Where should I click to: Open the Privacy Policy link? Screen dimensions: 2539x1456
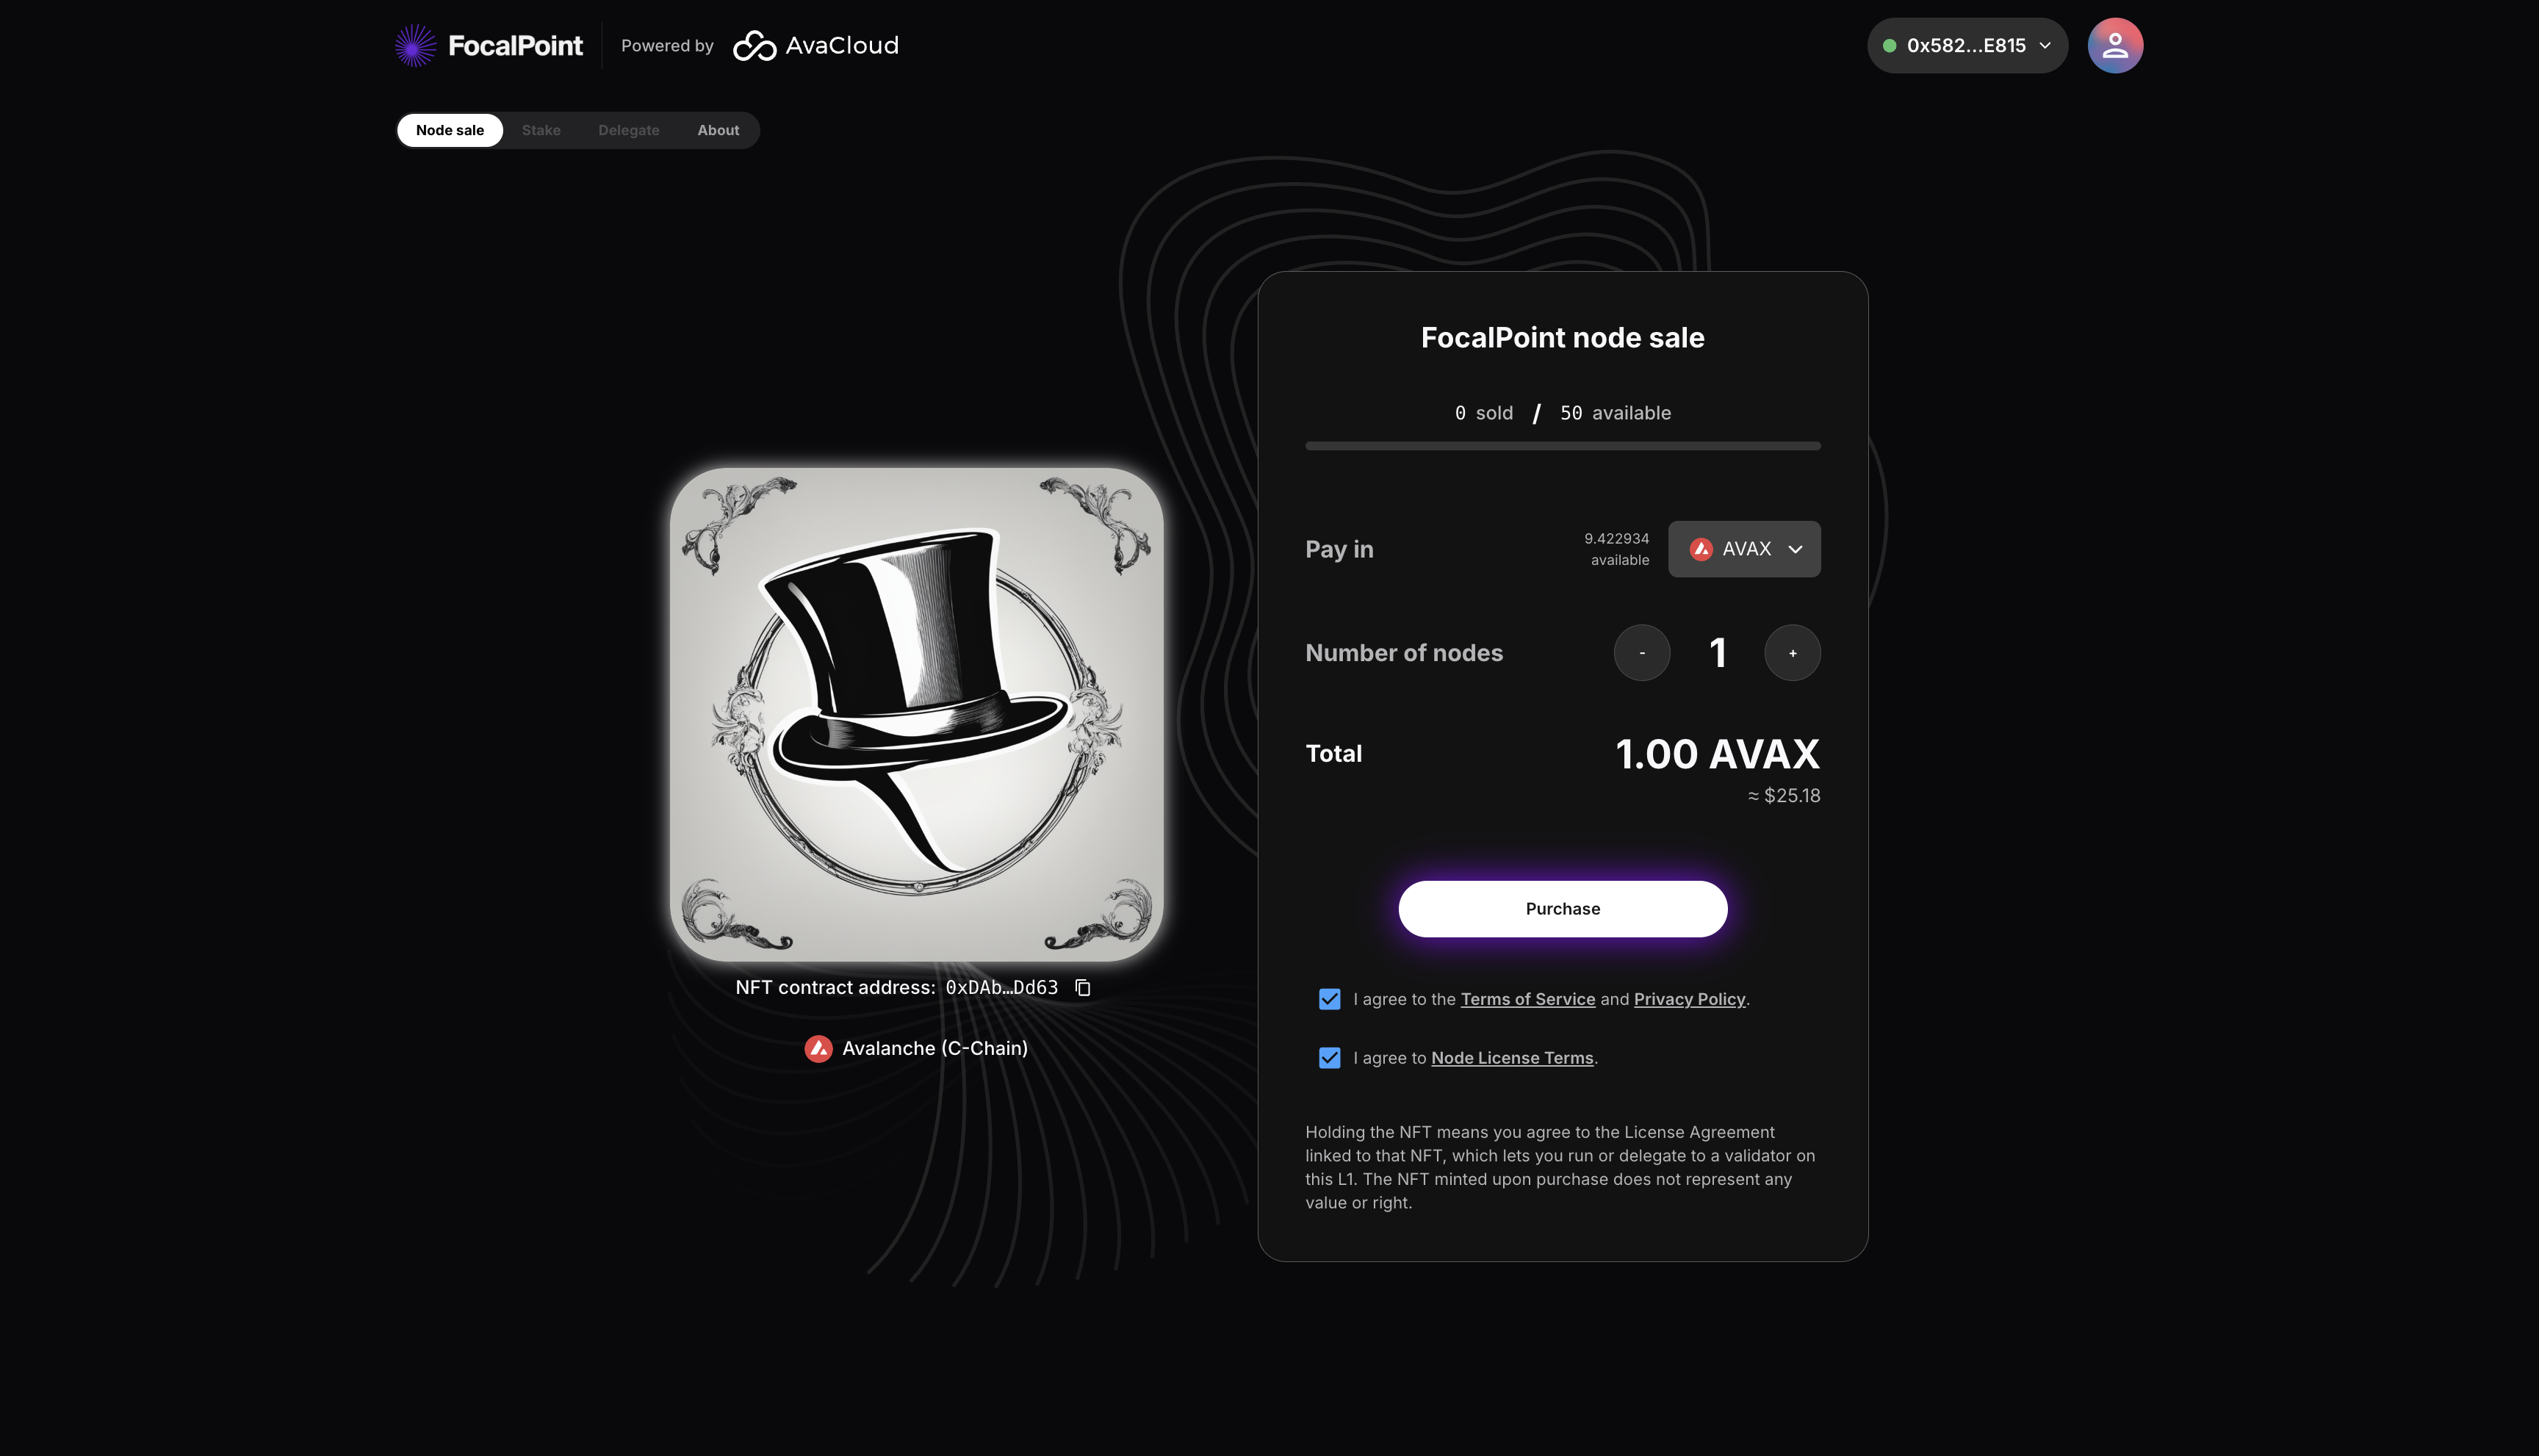click(1689, 999)
